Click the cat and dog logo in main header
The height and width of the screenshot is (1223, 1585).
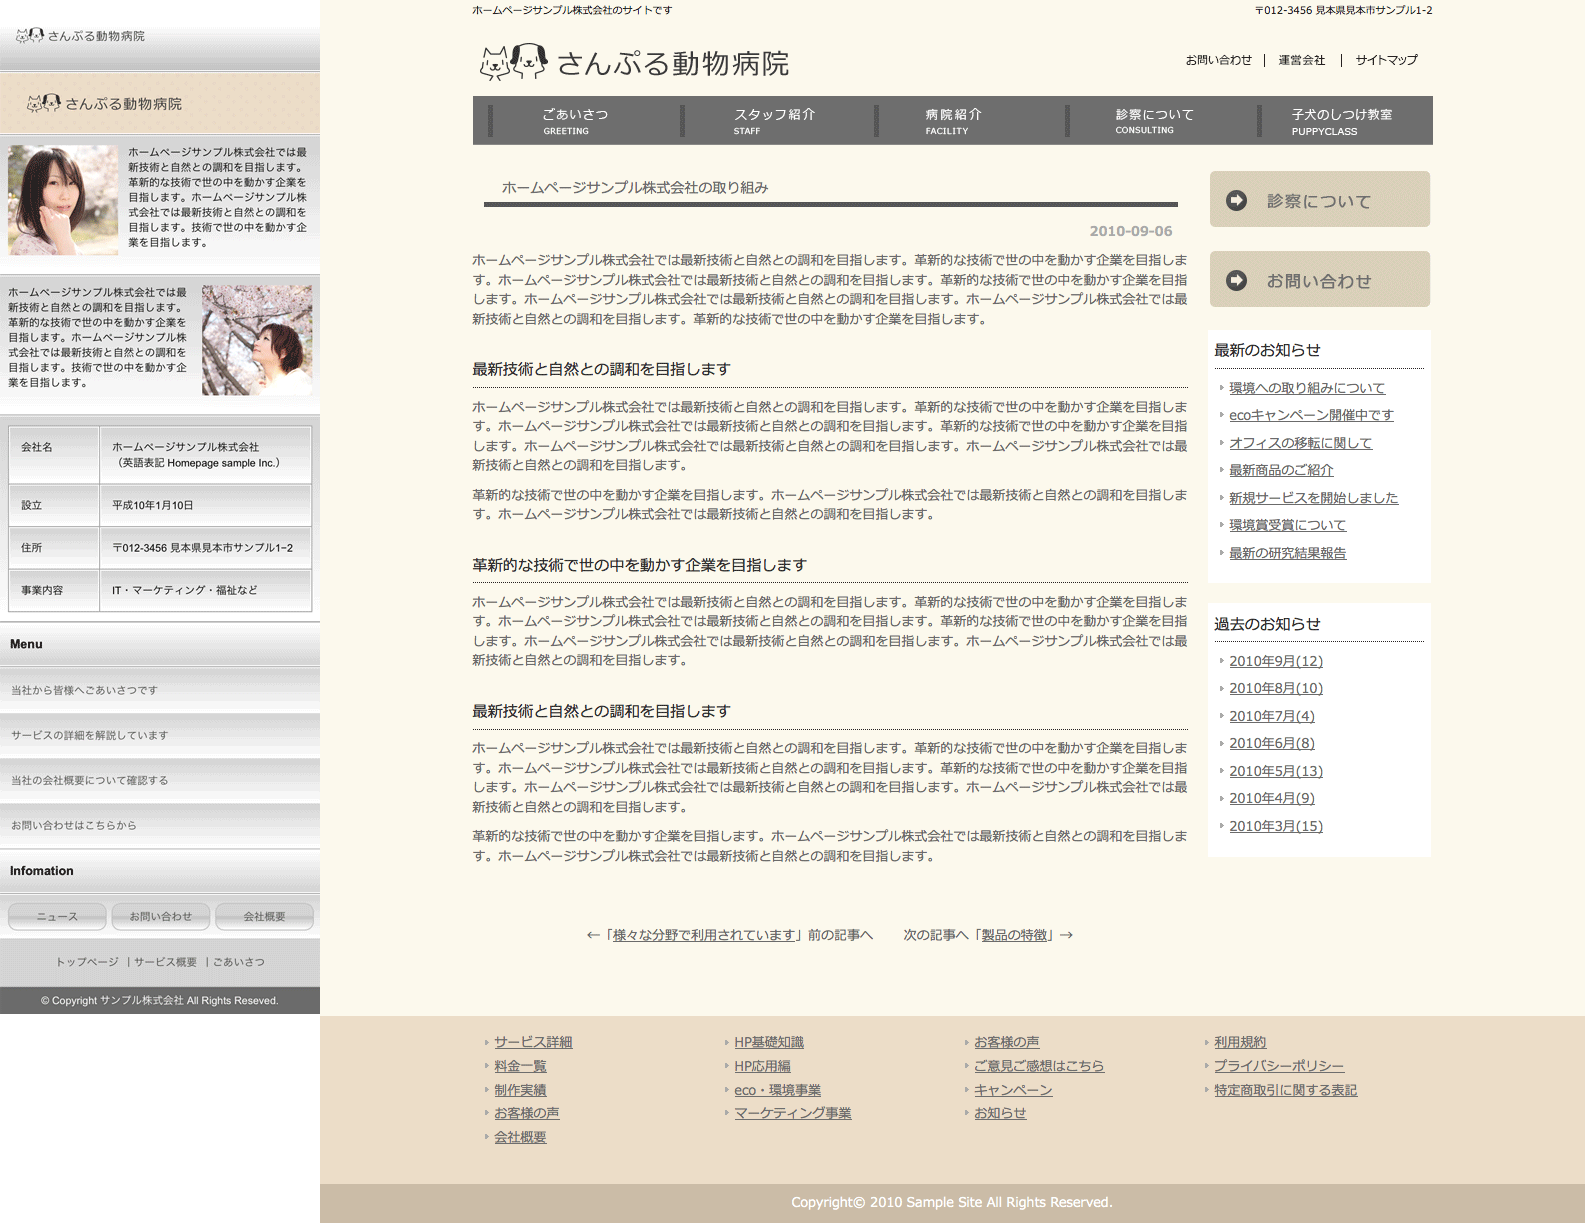coord(513,62)
